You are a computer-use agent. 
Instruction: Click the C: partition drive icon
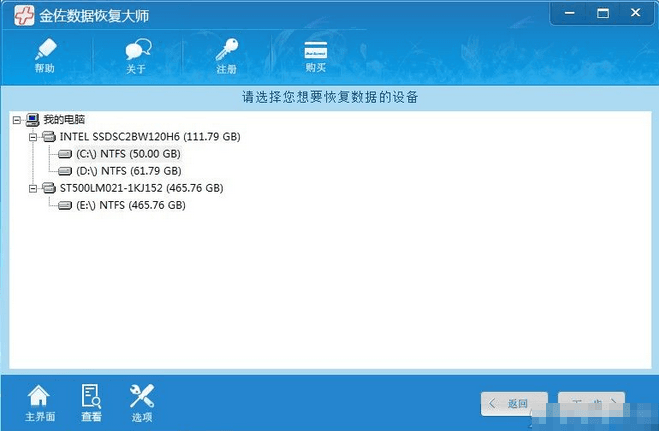[x=65, y=154]
